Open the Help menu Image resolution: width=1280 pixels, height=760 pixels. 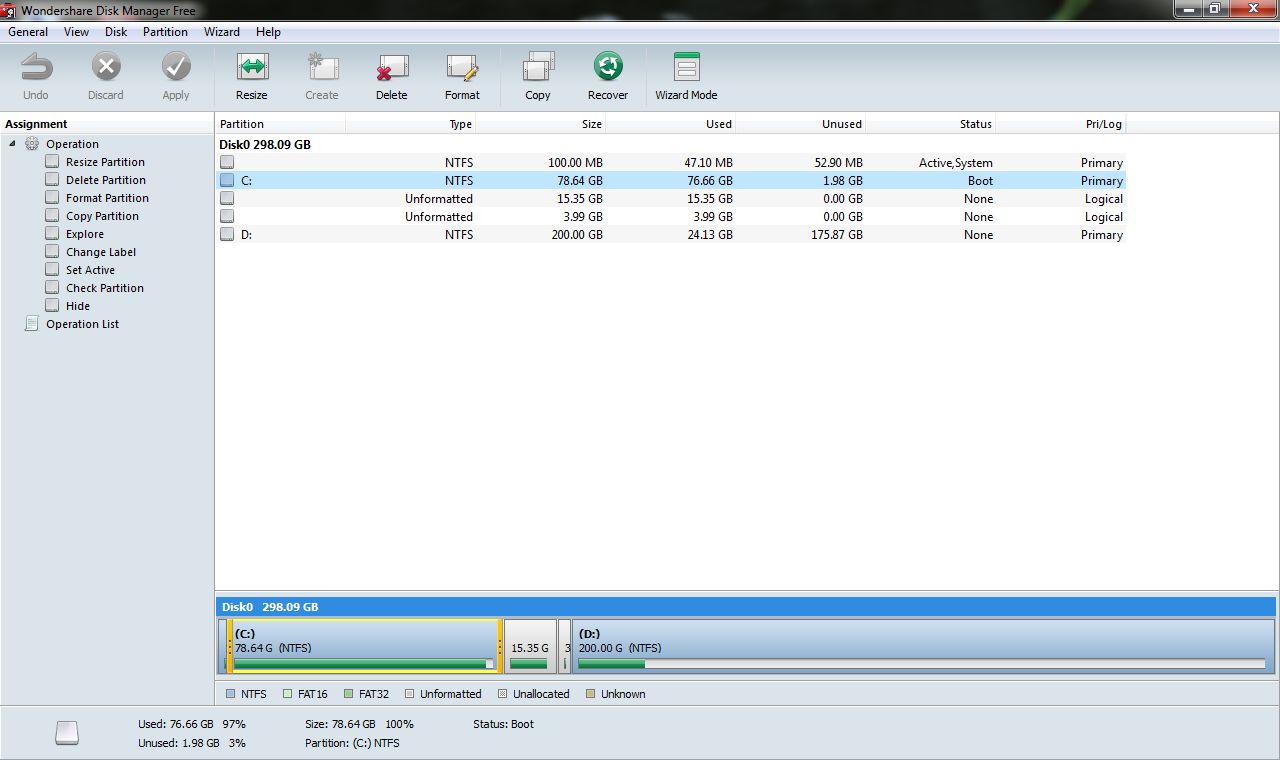click(268, 32)
